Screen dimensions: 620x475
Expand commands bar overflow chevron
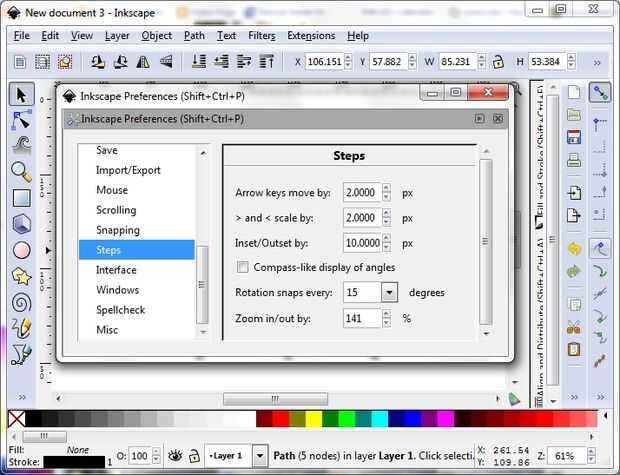click(574, 397)
